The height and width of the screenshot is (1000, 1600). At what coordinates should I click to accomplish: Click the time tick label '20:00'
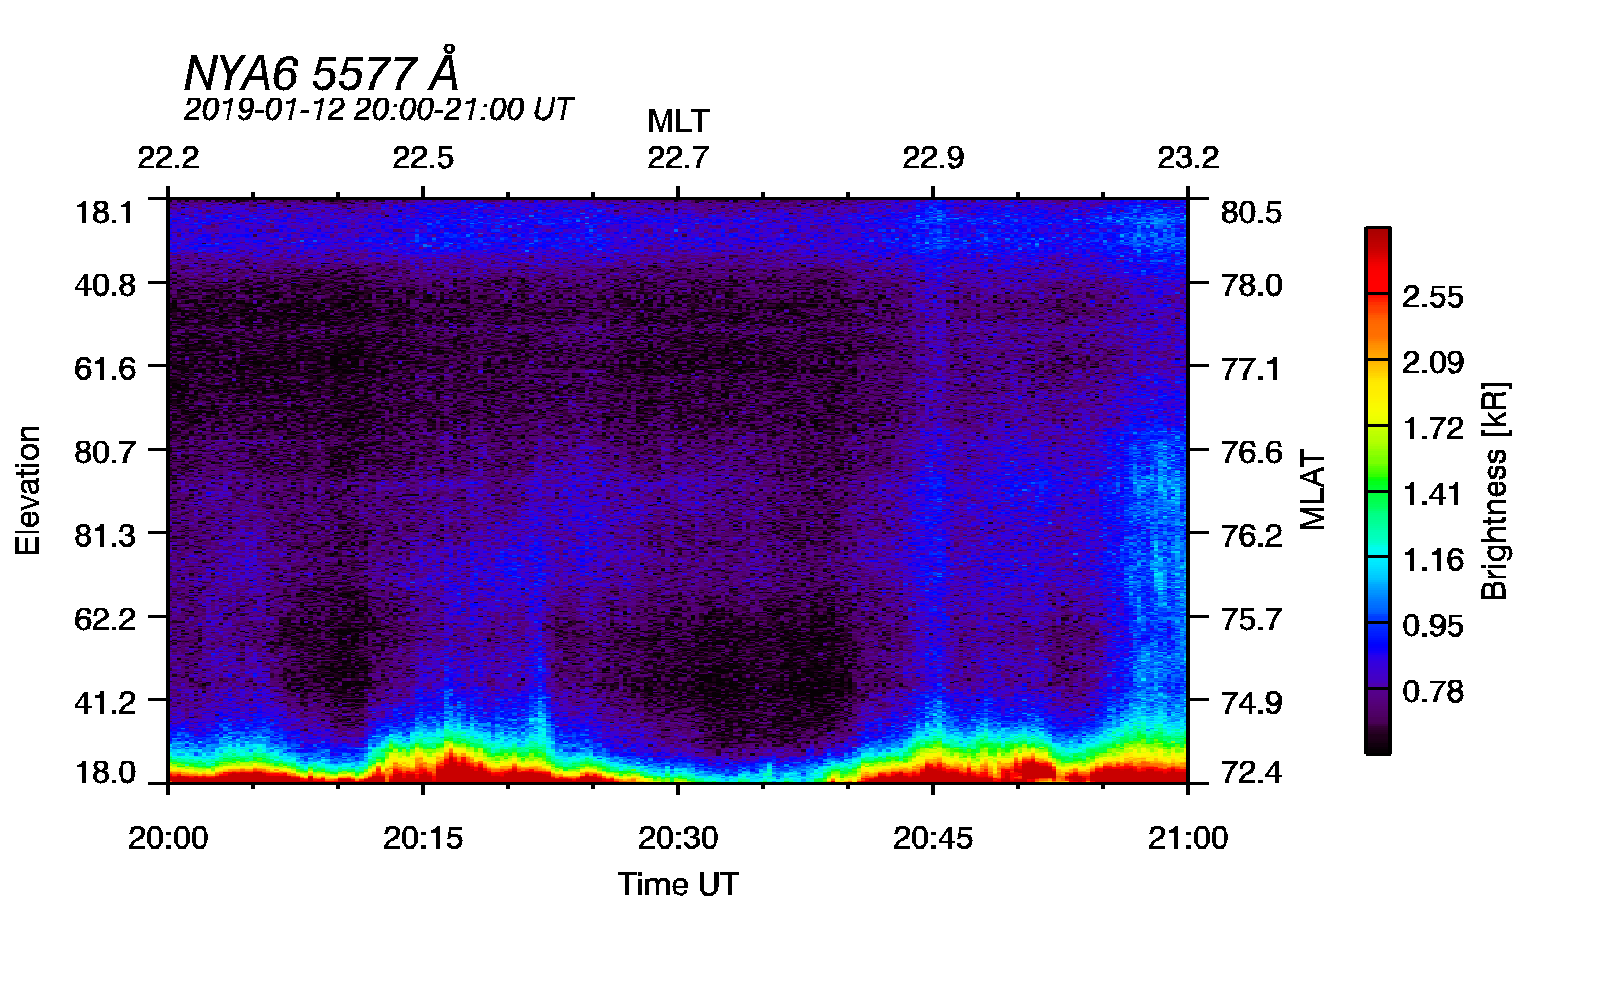pyautogui.click(x=168, y=838)
